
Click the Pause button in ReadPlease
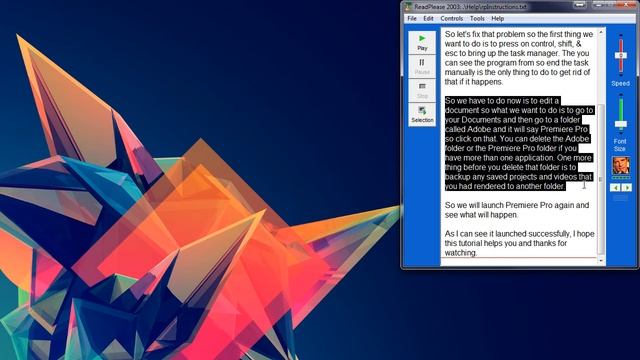[422, 67]
